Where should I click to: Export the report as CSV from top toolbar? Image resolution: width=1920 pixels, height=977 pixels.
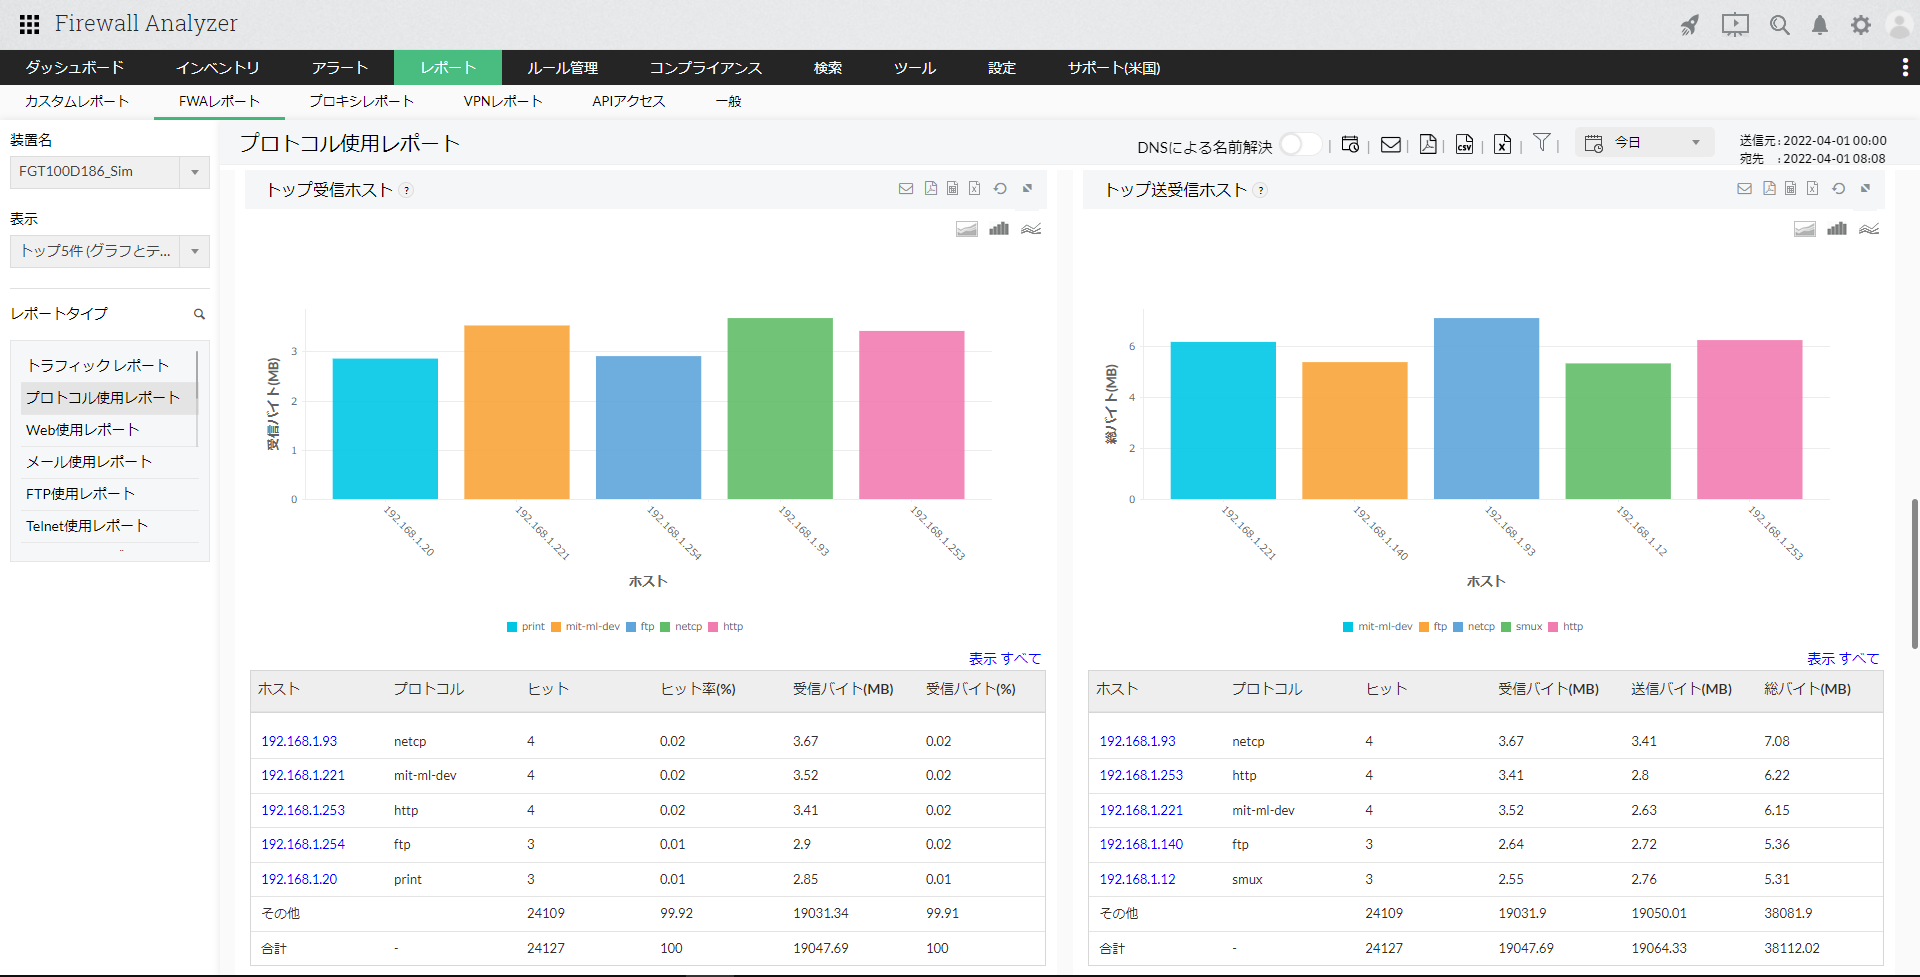pyautogui.click(x=1464, y=145)
